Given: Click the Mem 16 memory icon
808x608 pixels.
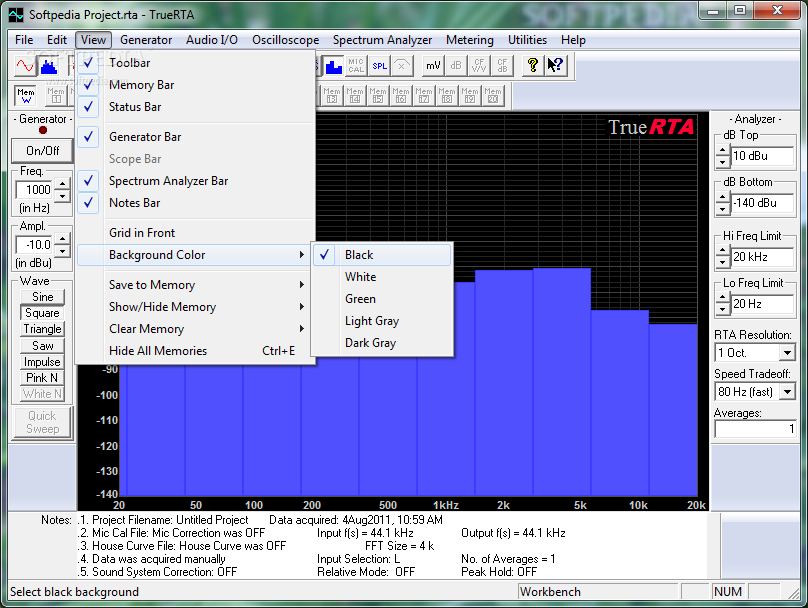Looking at the screenshot, I should tap(401, 95).
